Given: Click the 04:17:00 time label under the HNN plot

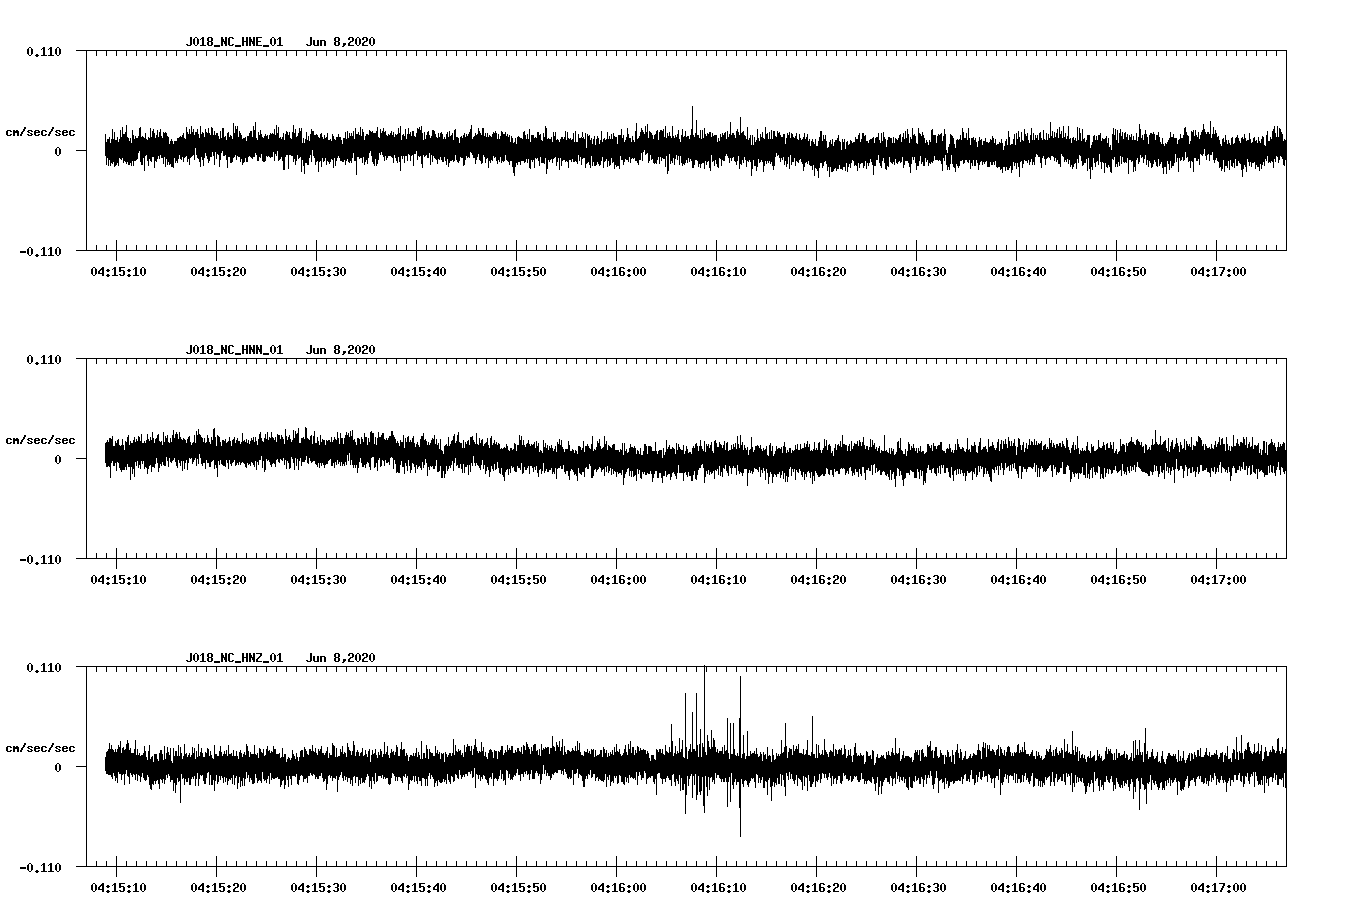Looking at the screenshot, I should pos(1218,580).
